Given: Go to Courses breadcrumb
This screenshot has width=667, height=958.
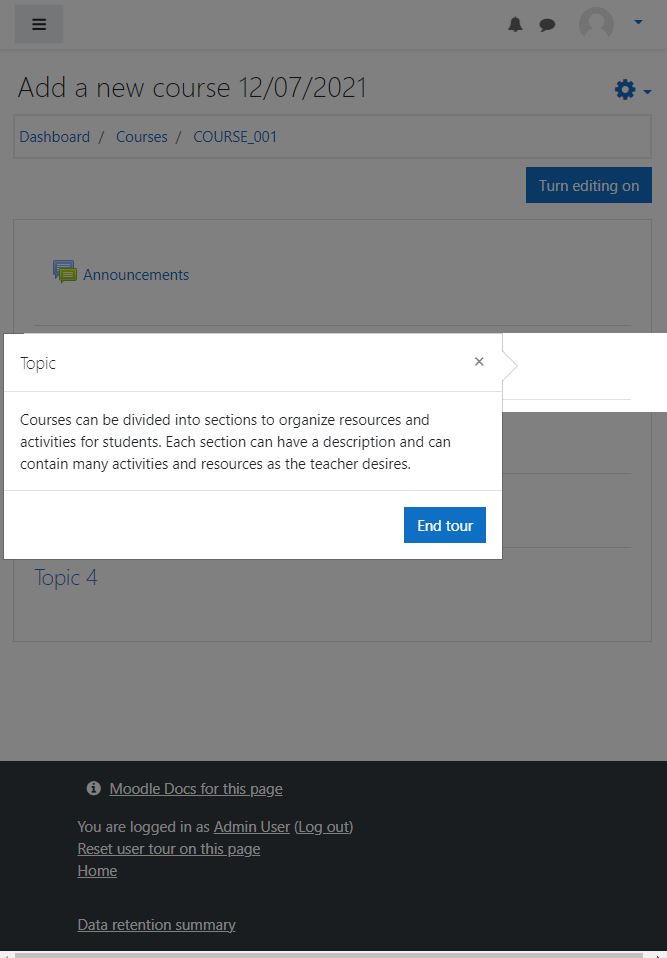Looking at the screenshot, I should point(142,136).
